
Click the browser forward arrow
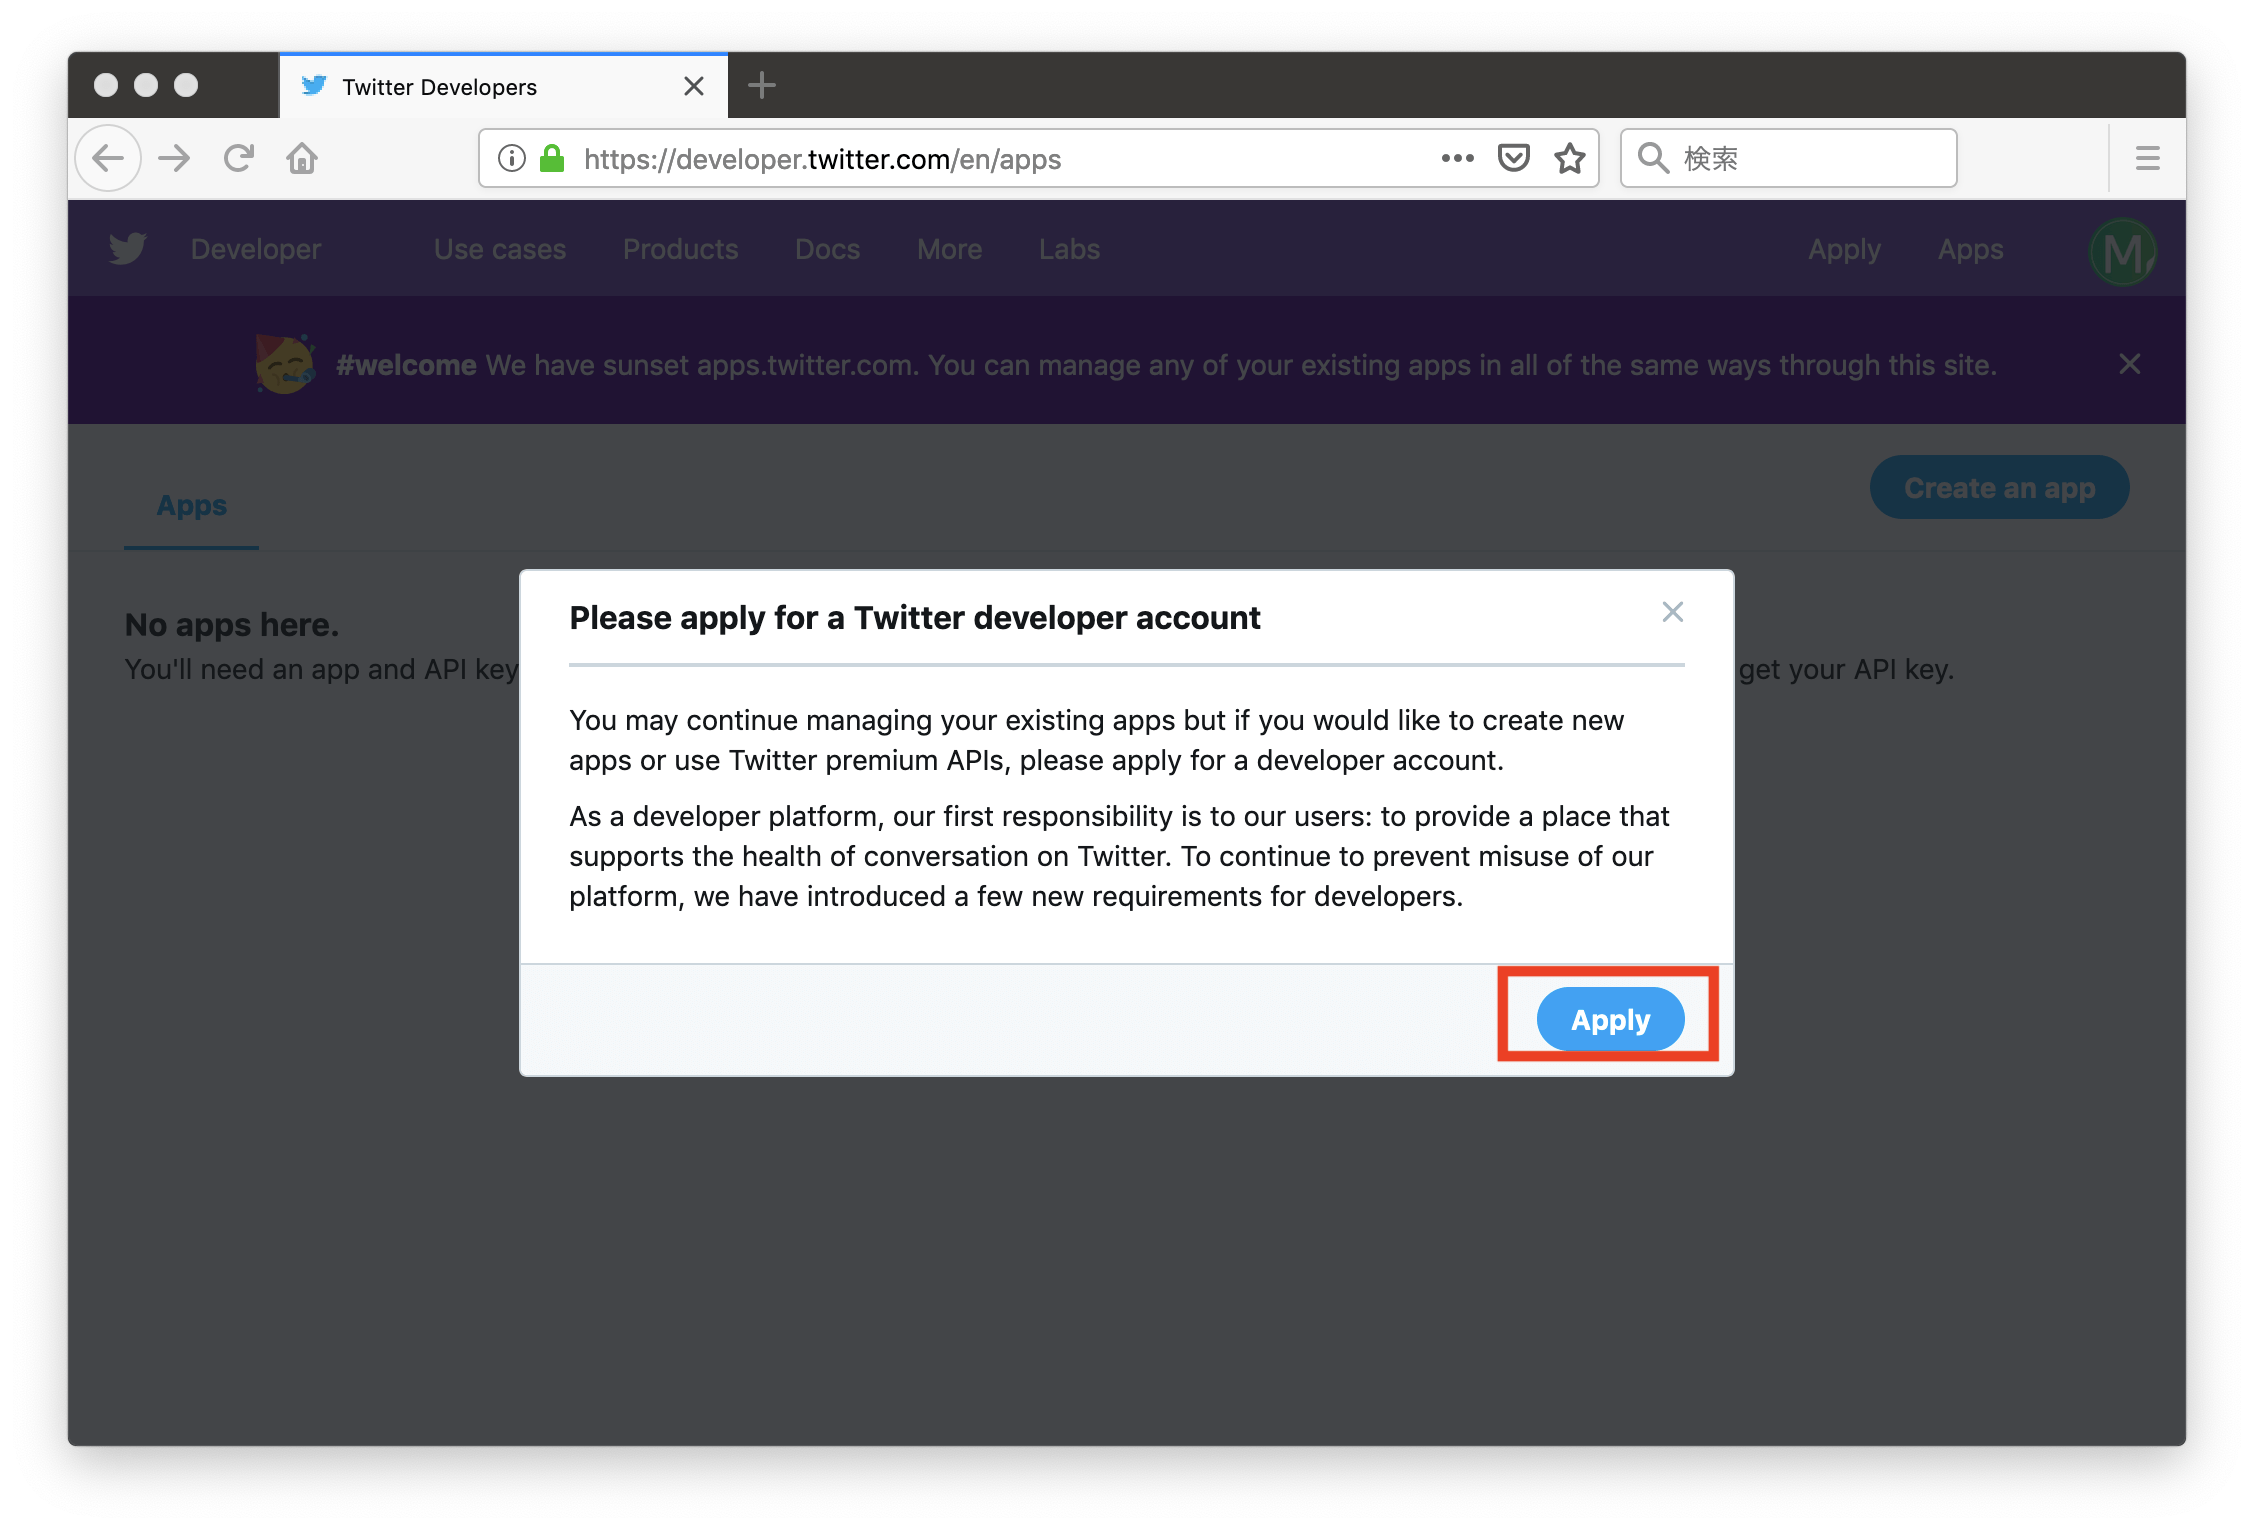[x=174, y=158]
